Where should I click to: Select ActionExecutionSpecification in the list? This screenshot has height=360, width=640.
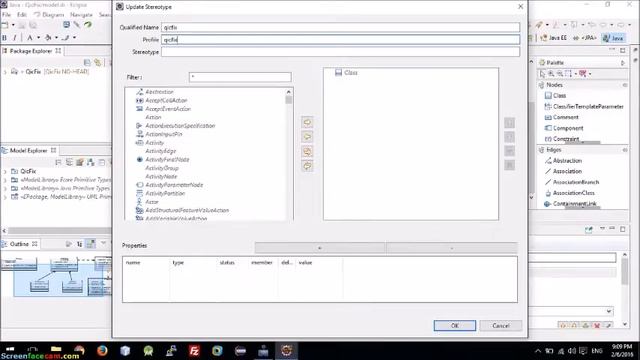[x=180, y=126]
